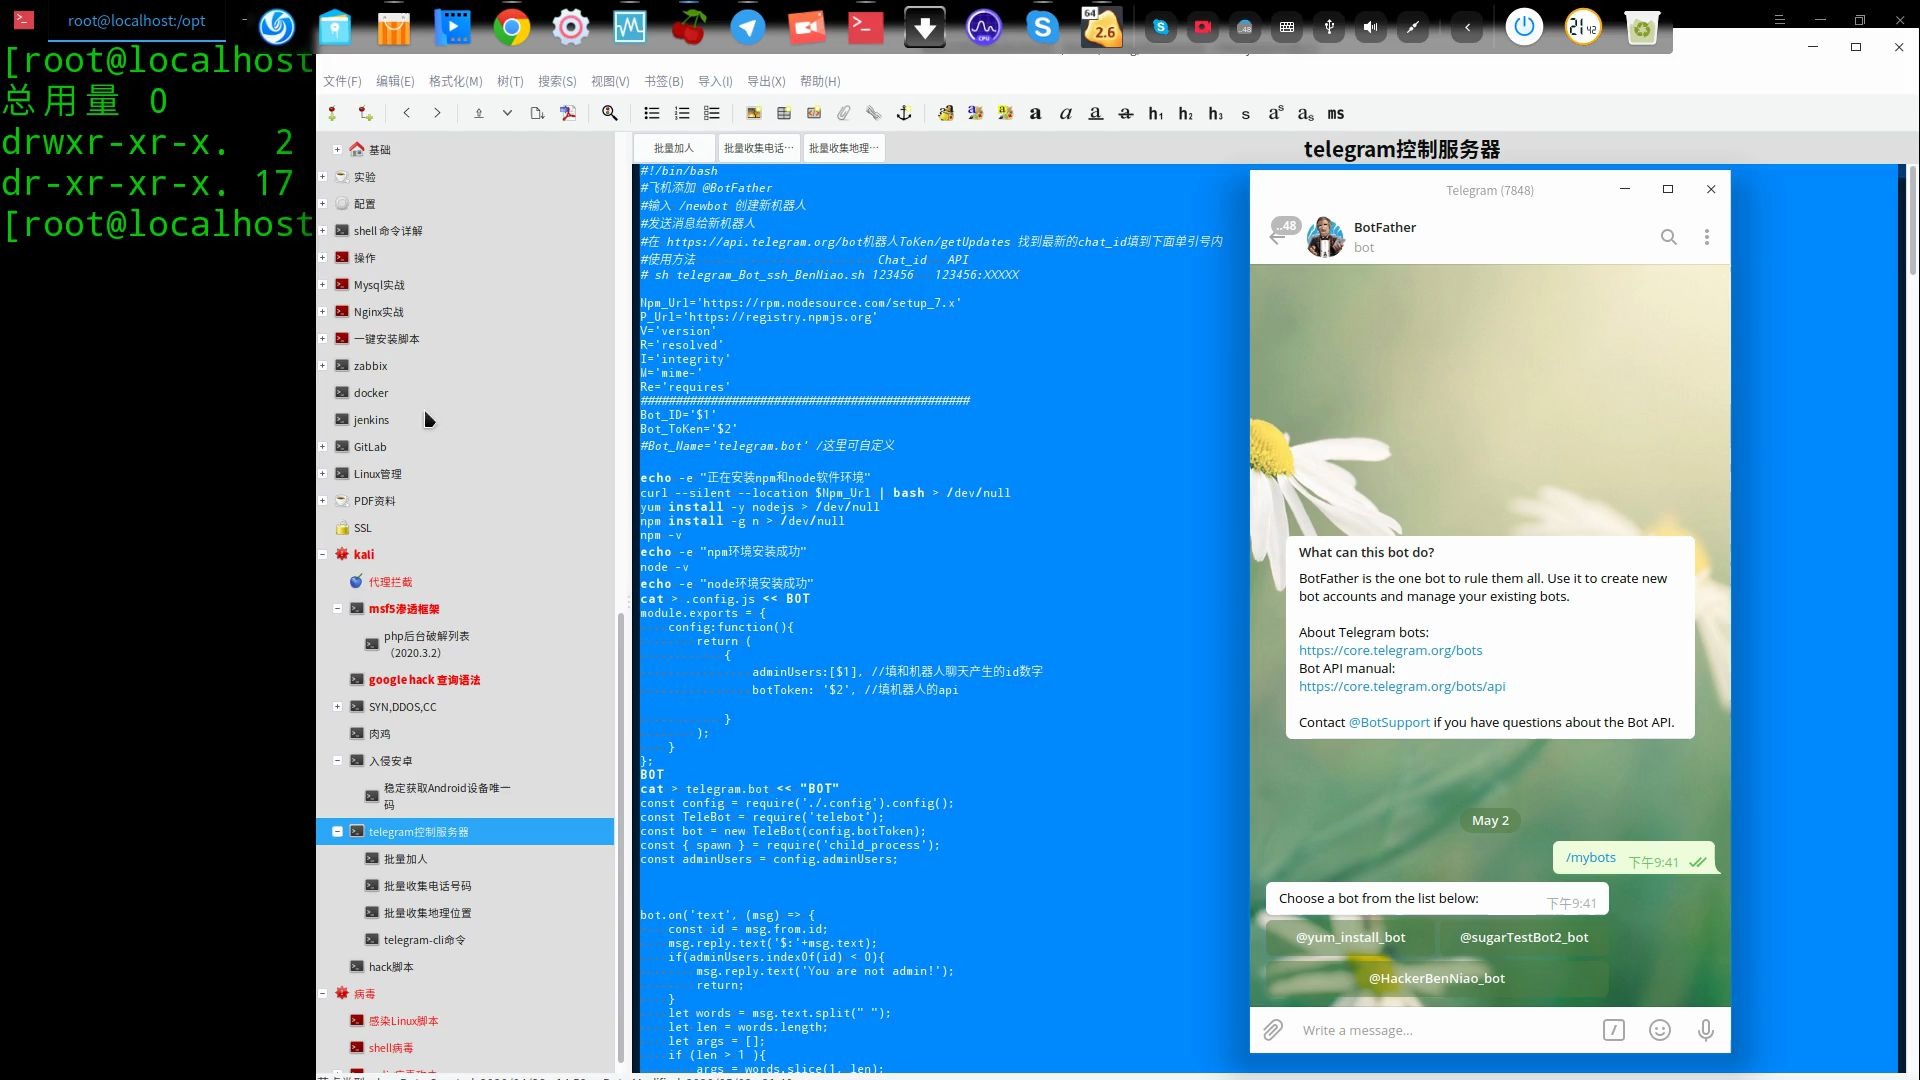1920x1080 pixels.
Task: Click Telegram microphone voice message icon
Action: pyautogui.click(x=1706, y=1030)
